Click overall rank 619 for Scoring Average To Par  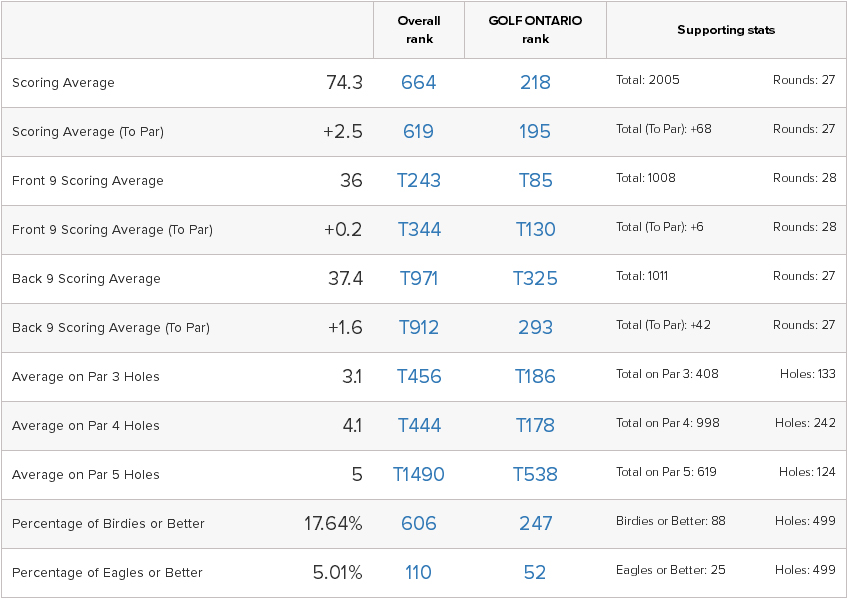pos(419,131)
